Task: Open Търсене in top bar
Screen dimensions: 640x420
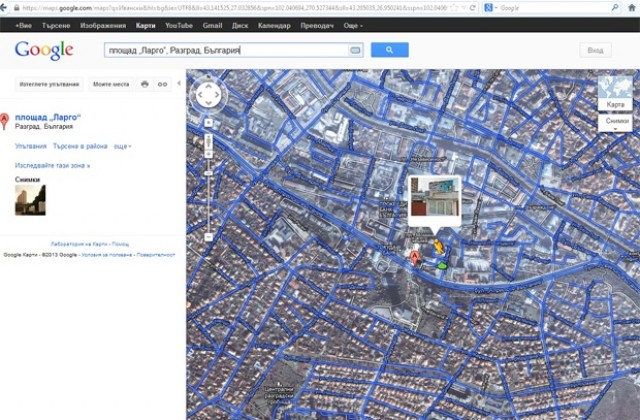Action: (x=56, y=25)
